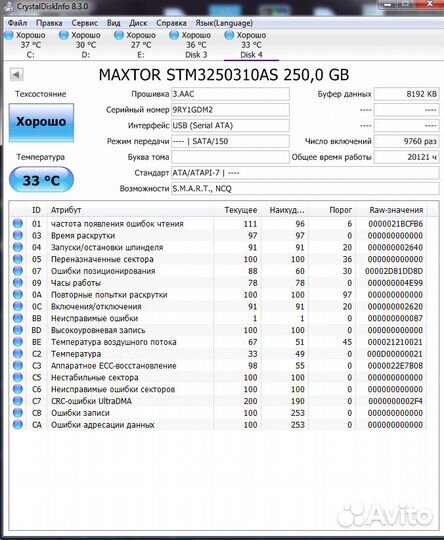Image resolution: width=444 pixels, height=540 pixels.
Task: Click status orb for Включения/отключения
Action: pyautogui.click(x=18, y=307)
